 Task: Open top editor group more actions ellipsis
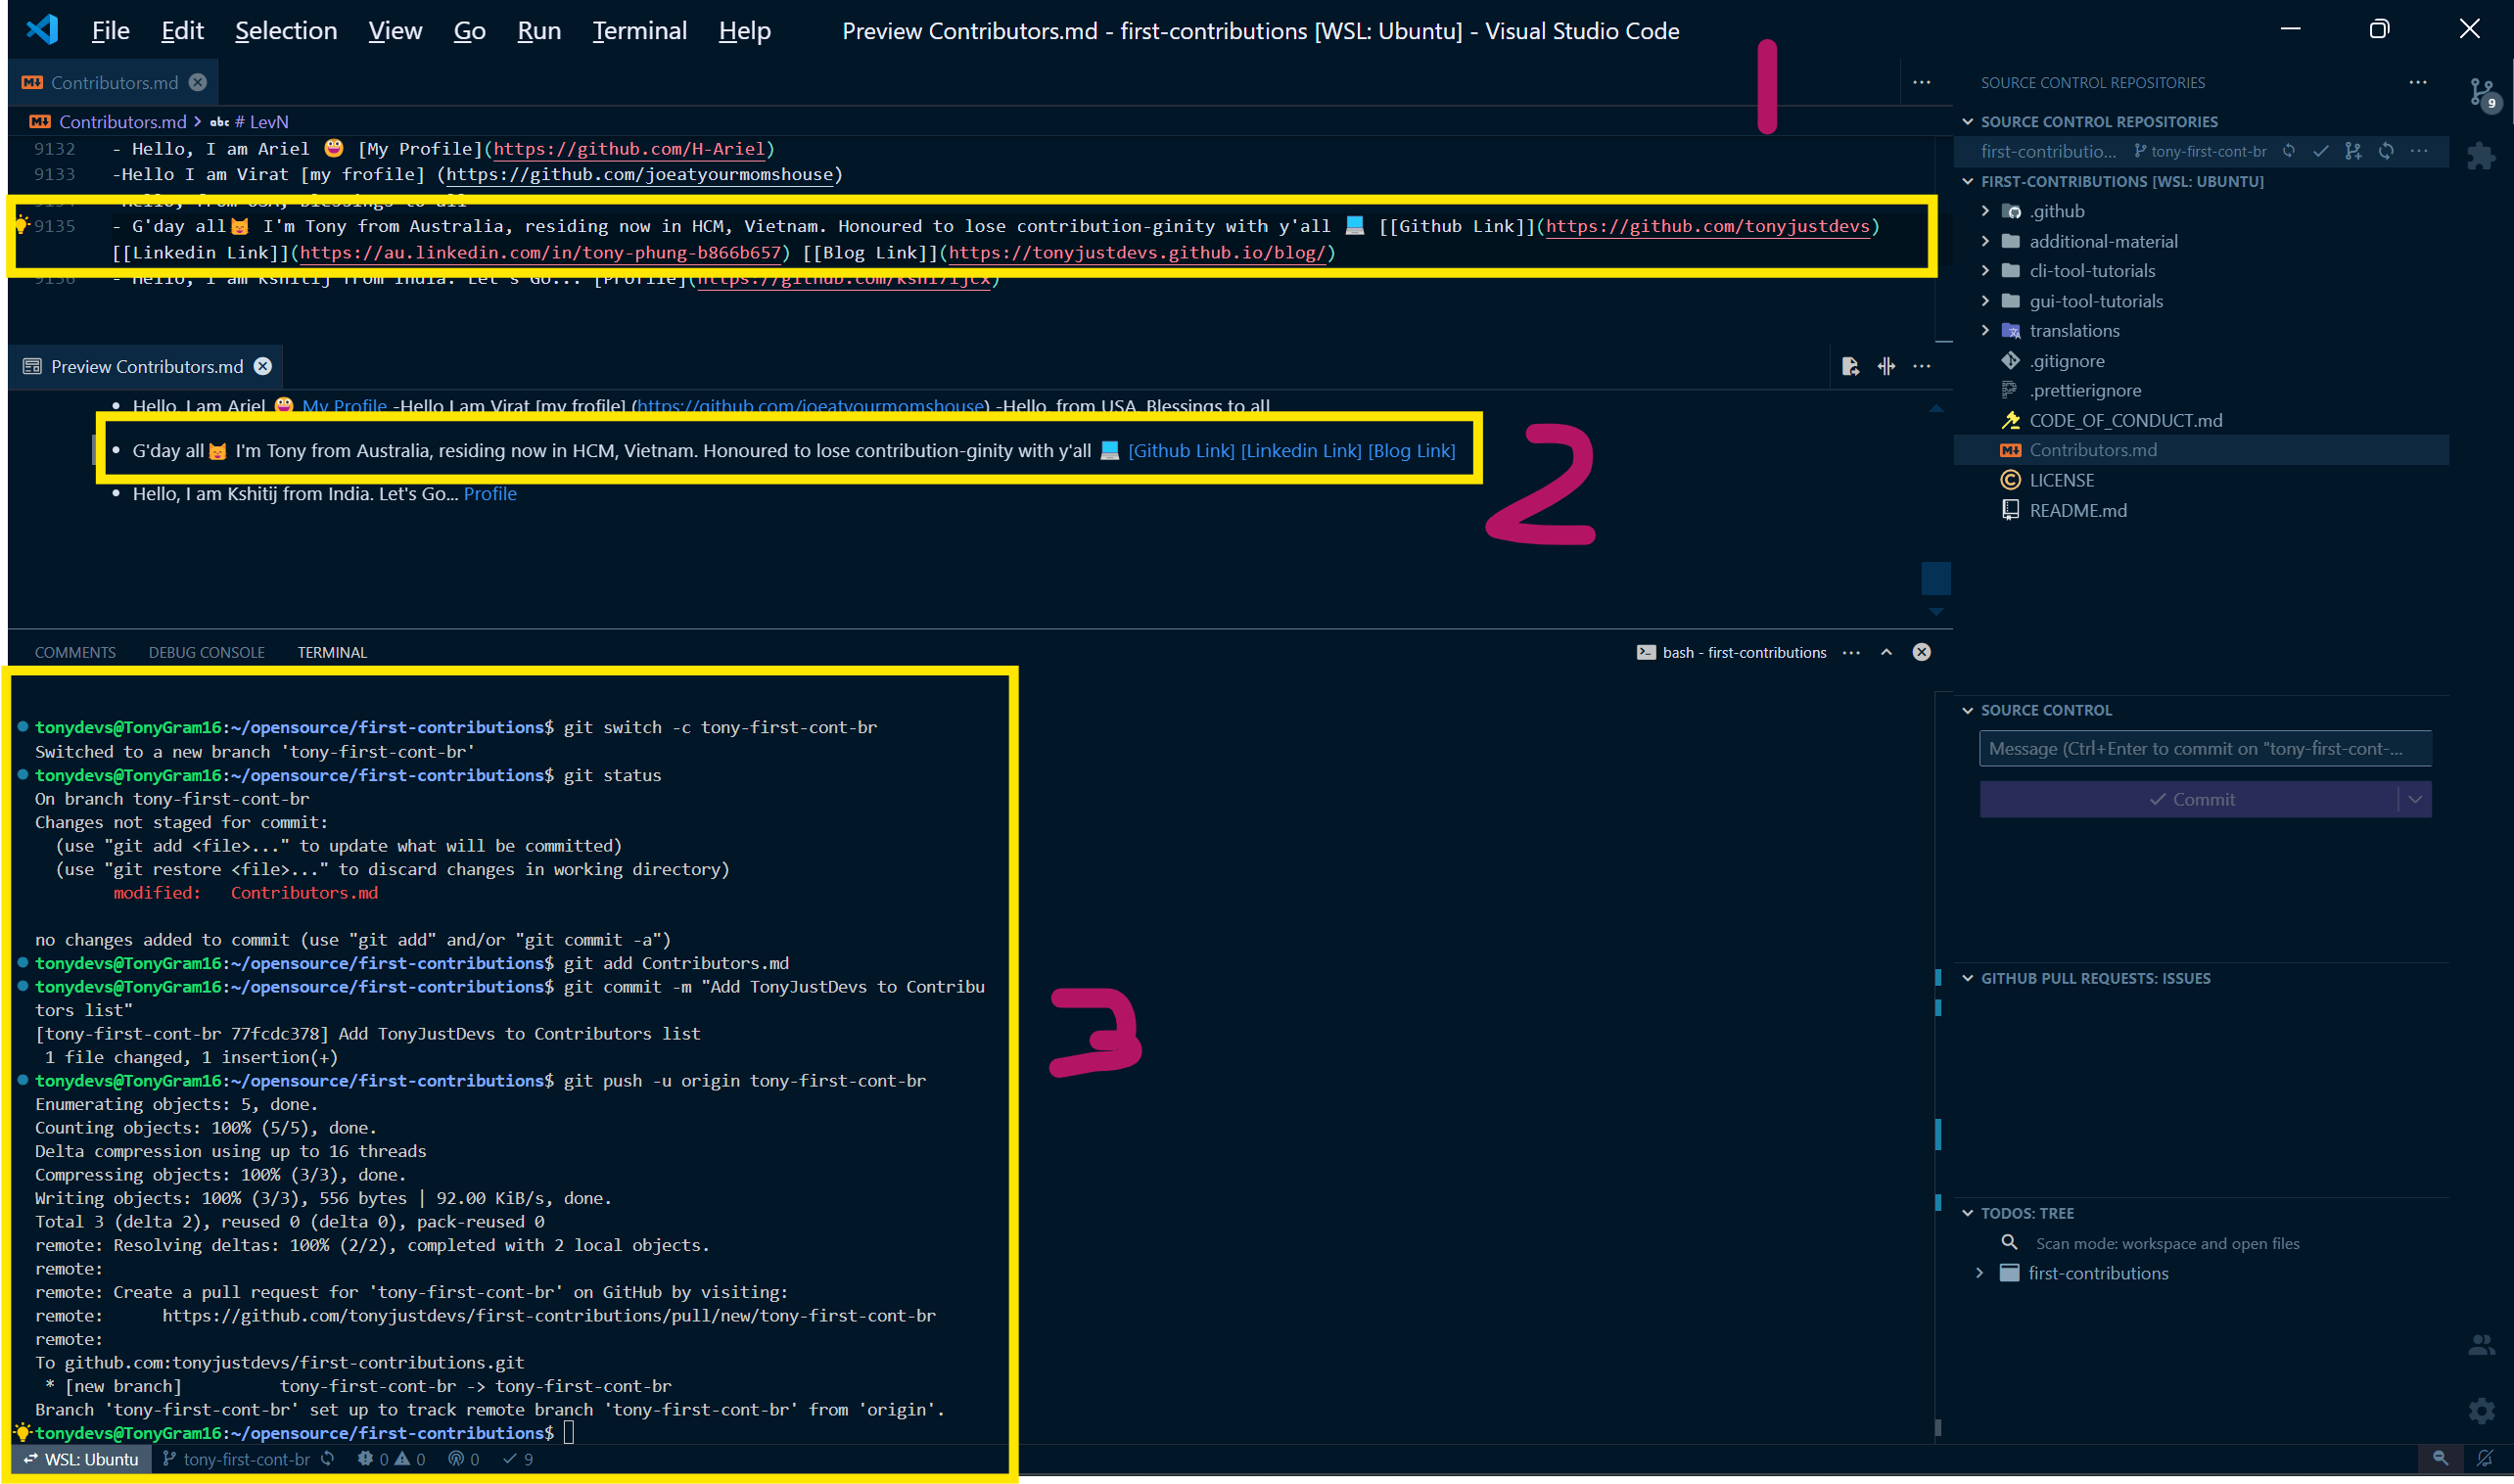[x=1922, y=82]
